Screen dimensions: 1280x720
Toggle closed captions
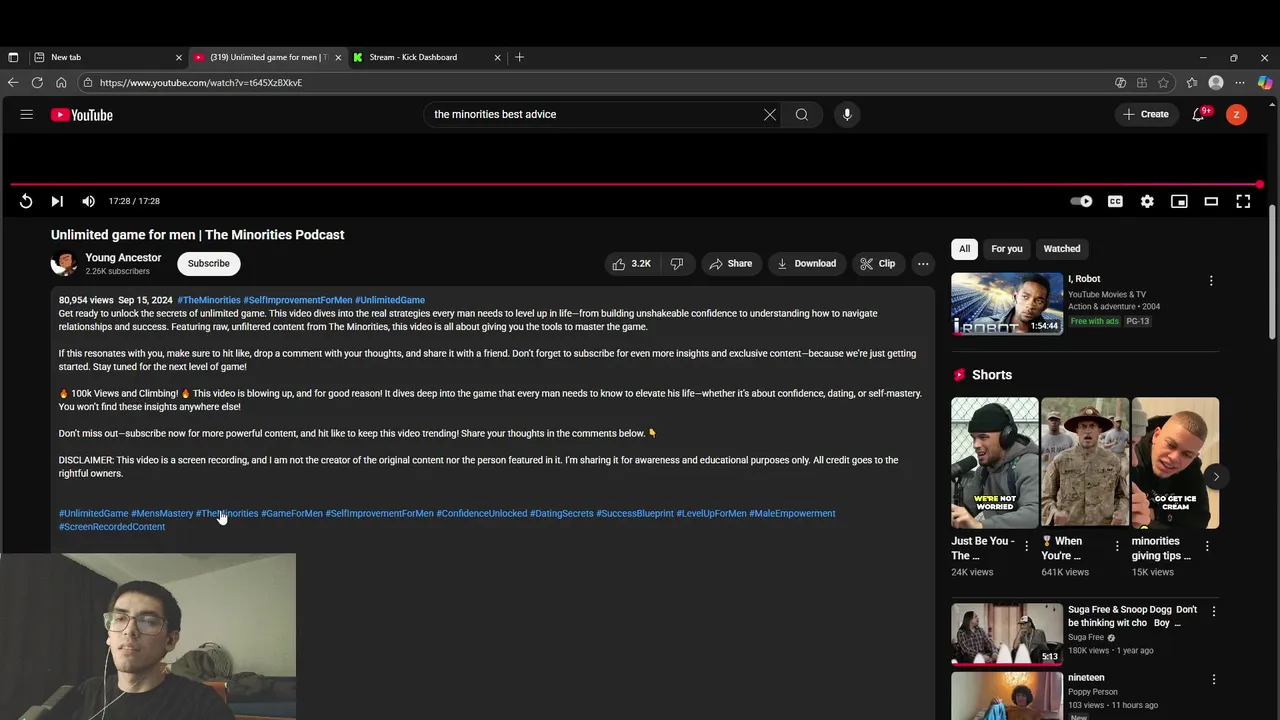tap(1115, 202)
